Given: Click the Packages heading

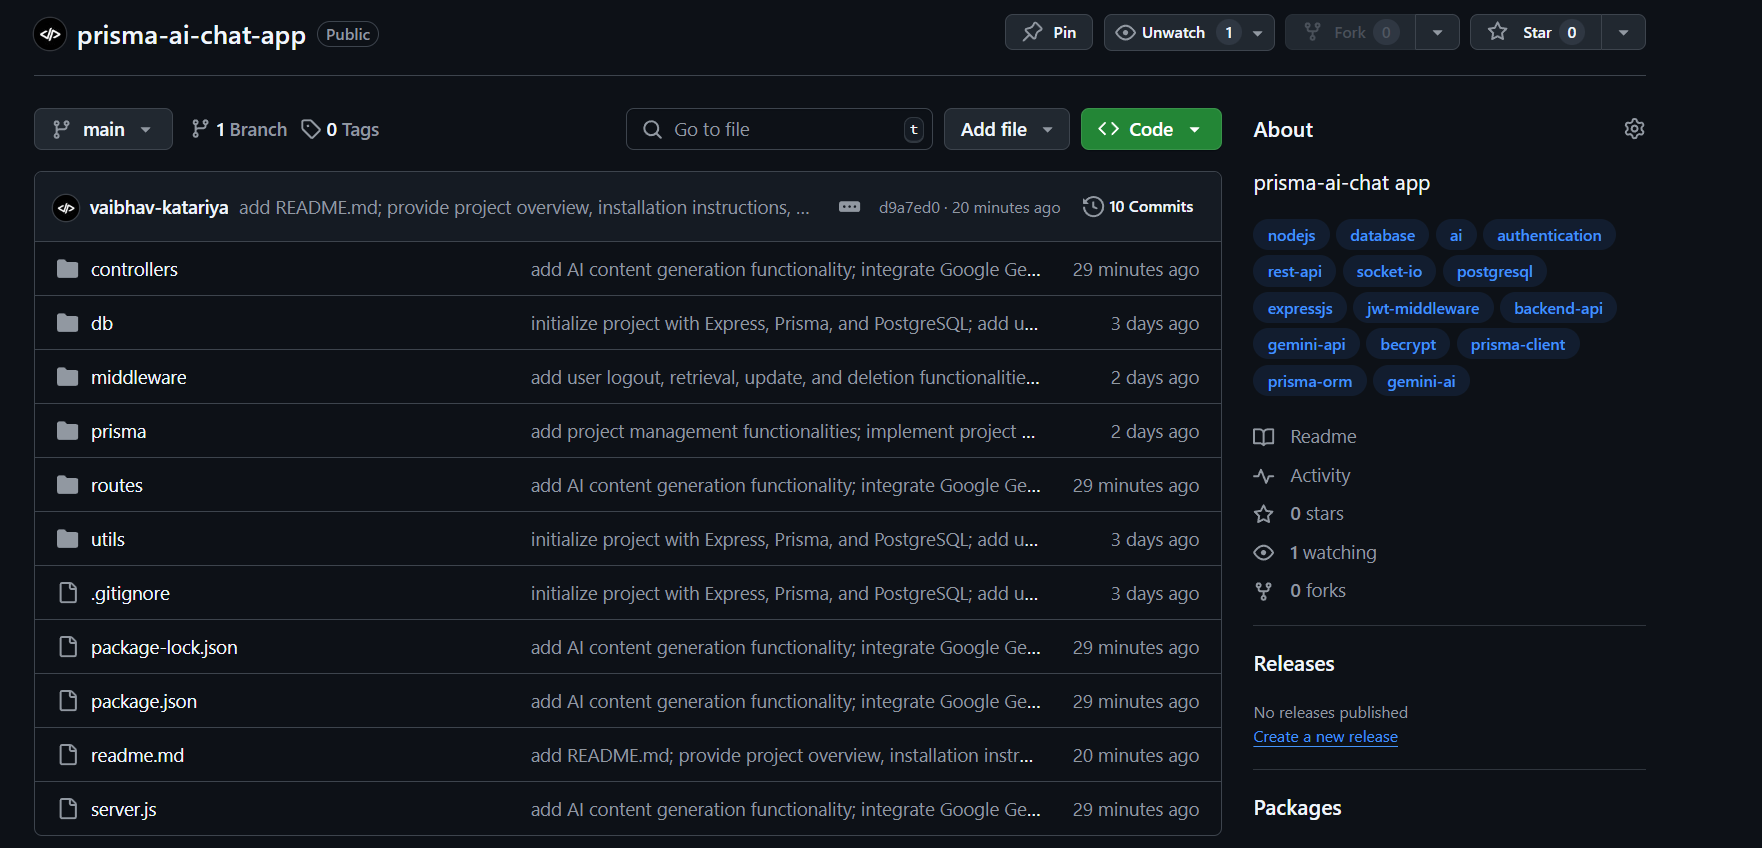Looking at the screenshot, I should [x=1297, y=808].
